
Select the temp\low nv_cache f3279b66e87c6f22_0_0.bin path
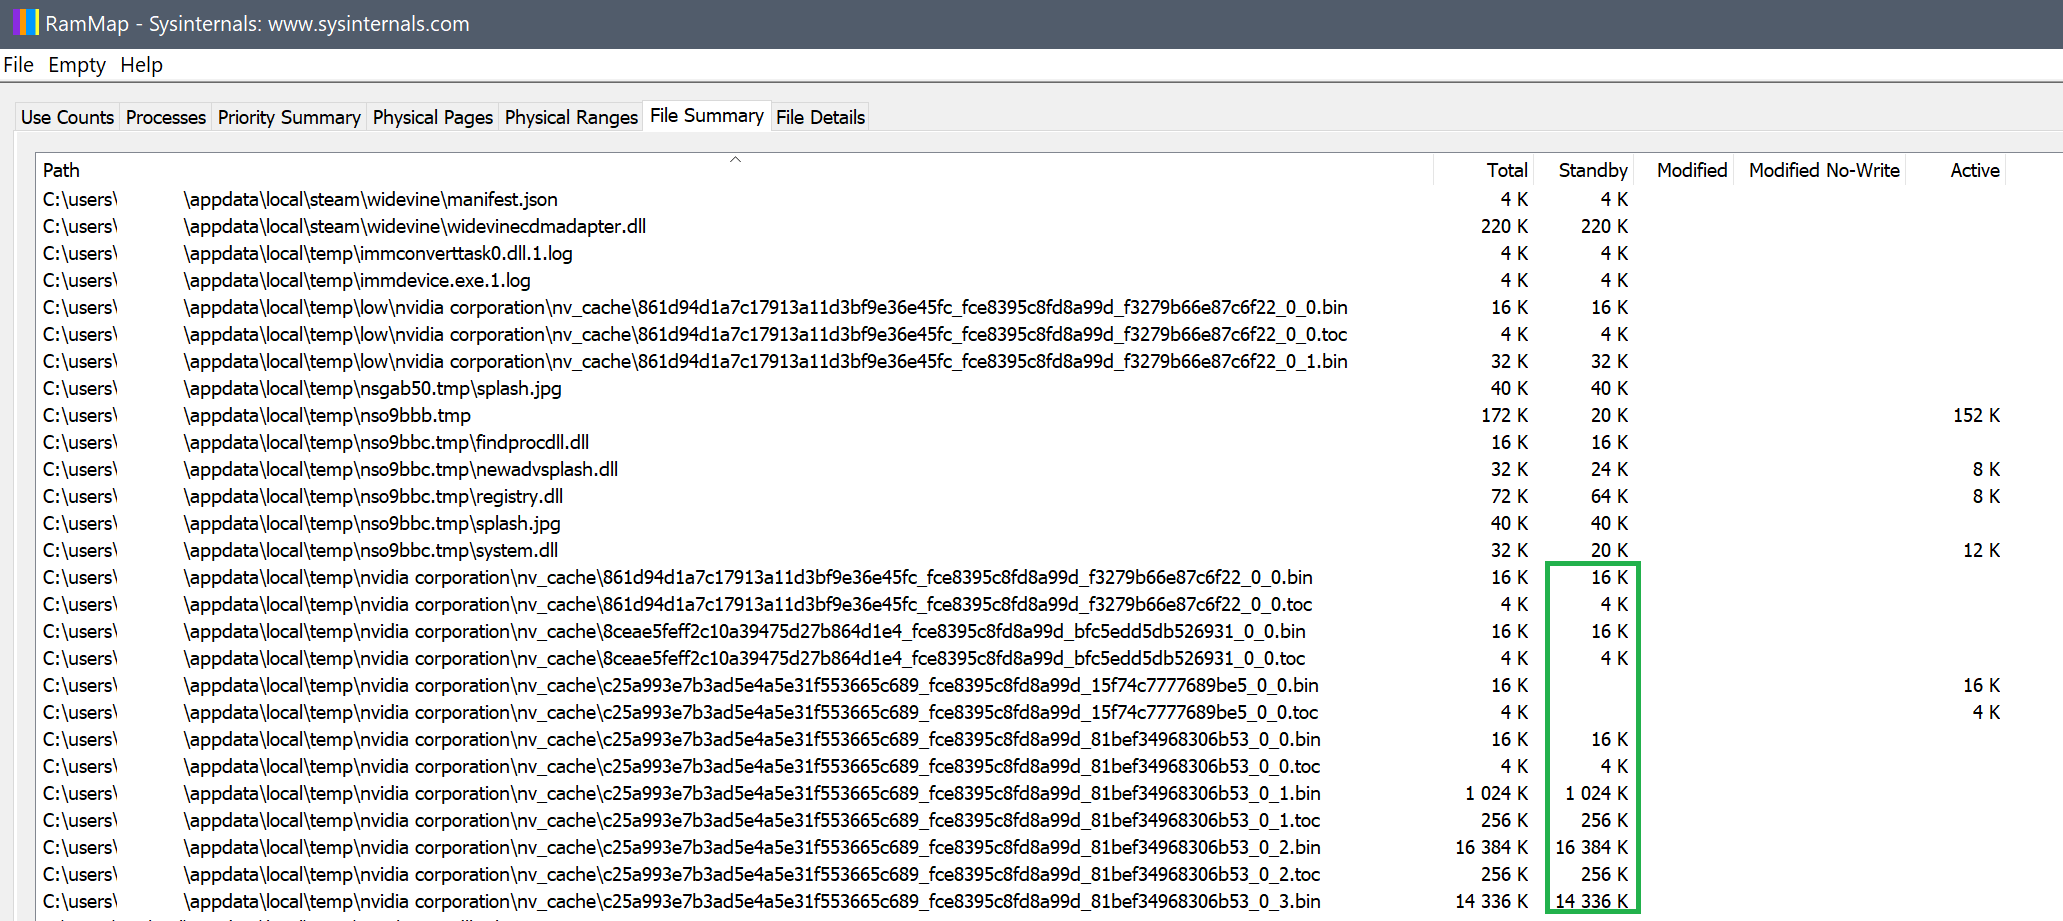pyautogui.click(x=695, y=307)
